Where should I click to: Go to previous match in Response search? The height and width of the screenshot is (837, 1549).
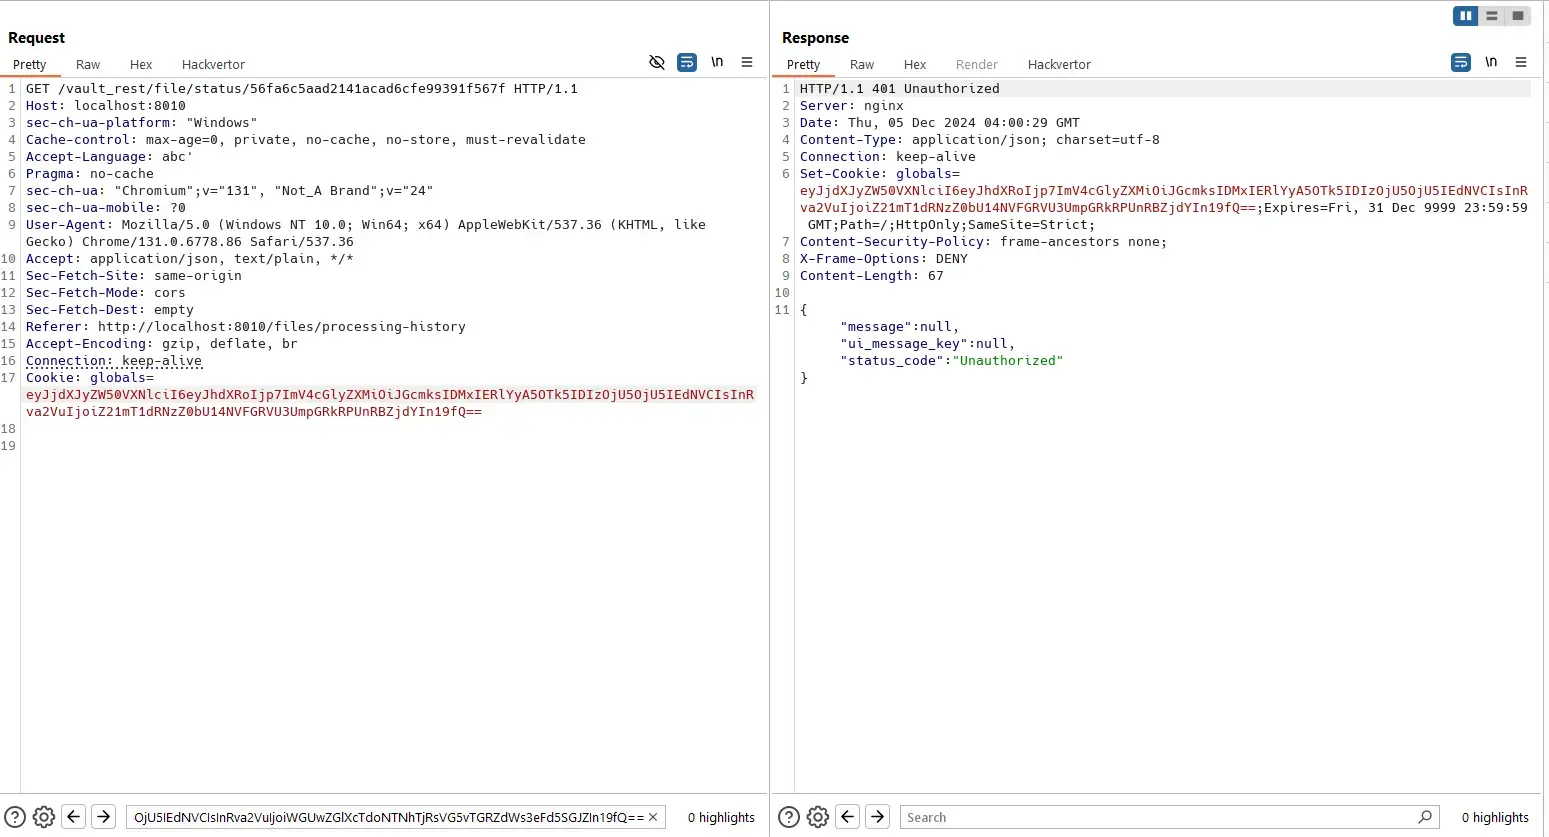[x=848, y=817]
